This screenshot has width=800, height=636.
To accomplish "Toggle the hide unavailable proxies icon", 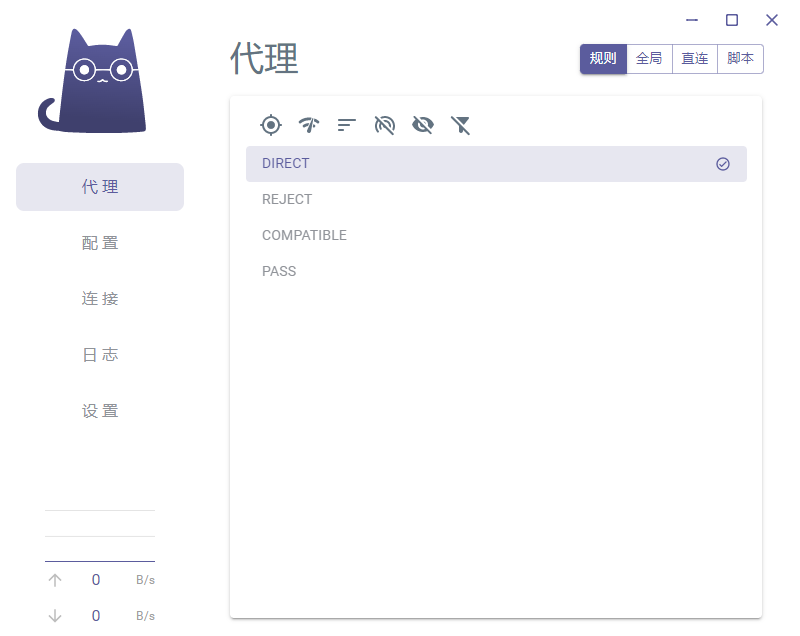I will (384, 125).
